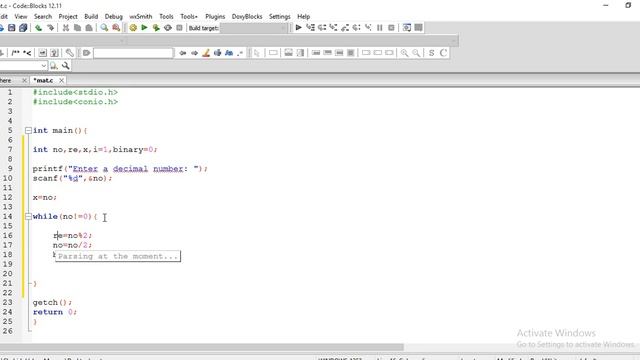Image resolution: width=640 pixels, height=360 pixels.
Task: Click the Jump back arrow icon
Action: (182, 53)
